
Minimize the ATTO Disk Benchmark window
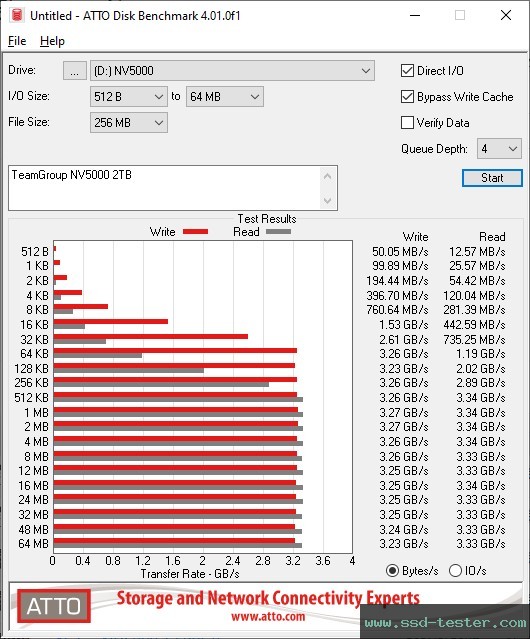(415, 15)
